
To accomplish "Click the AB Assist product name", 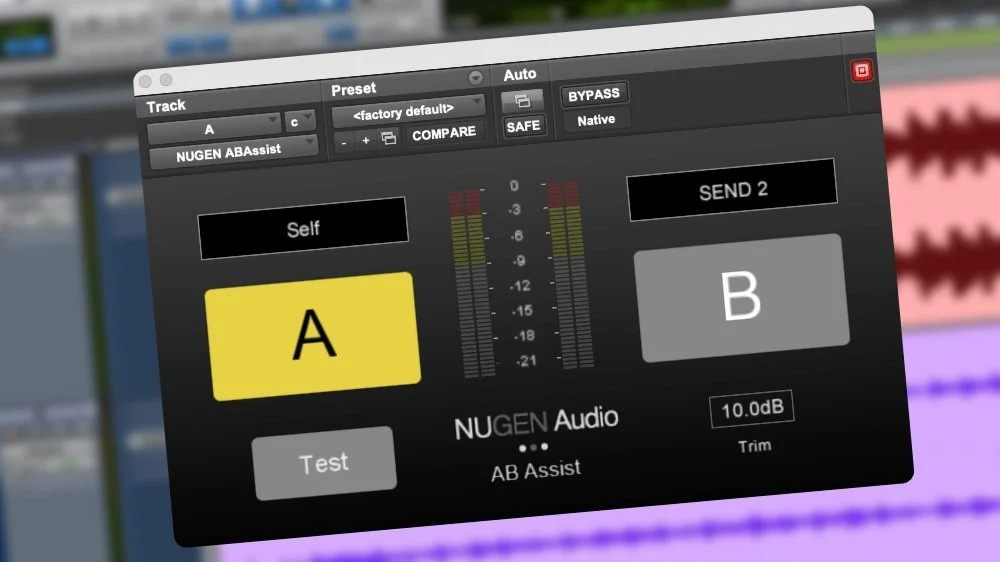I will pyautogui.click(x=536, y=471).
